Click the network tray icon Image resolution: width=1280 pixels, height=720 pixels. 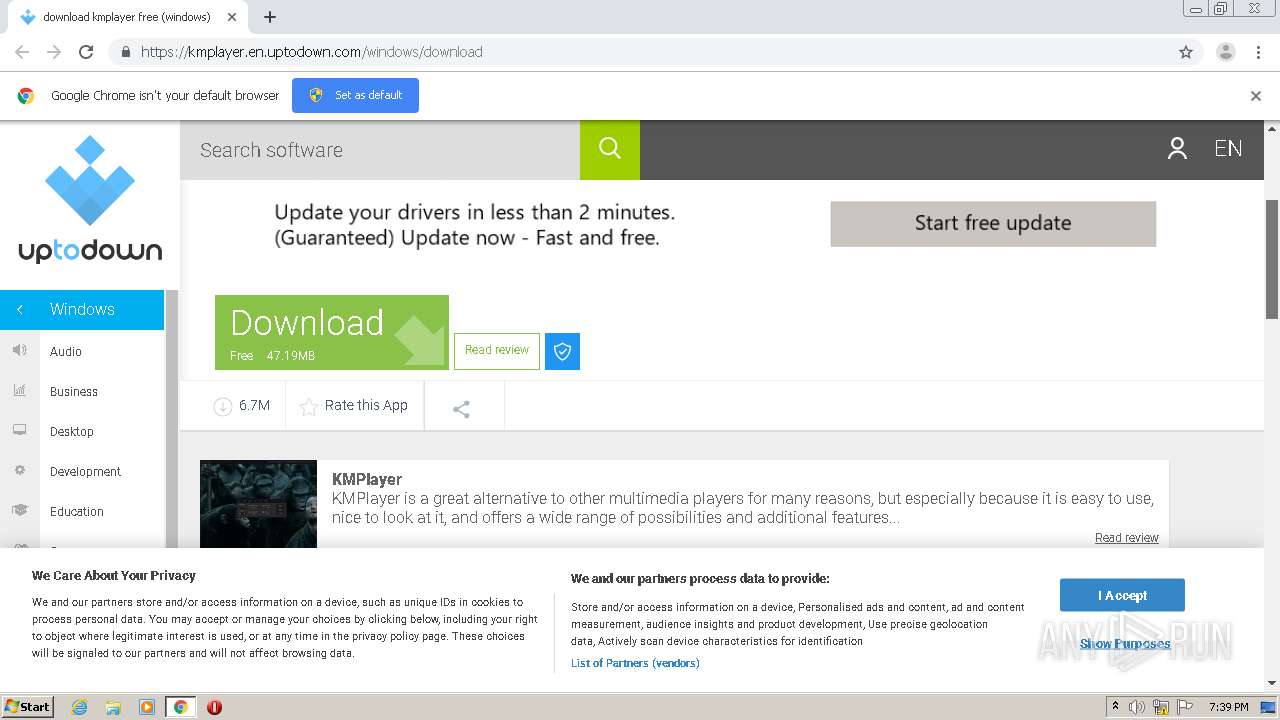coord(1161,707)
